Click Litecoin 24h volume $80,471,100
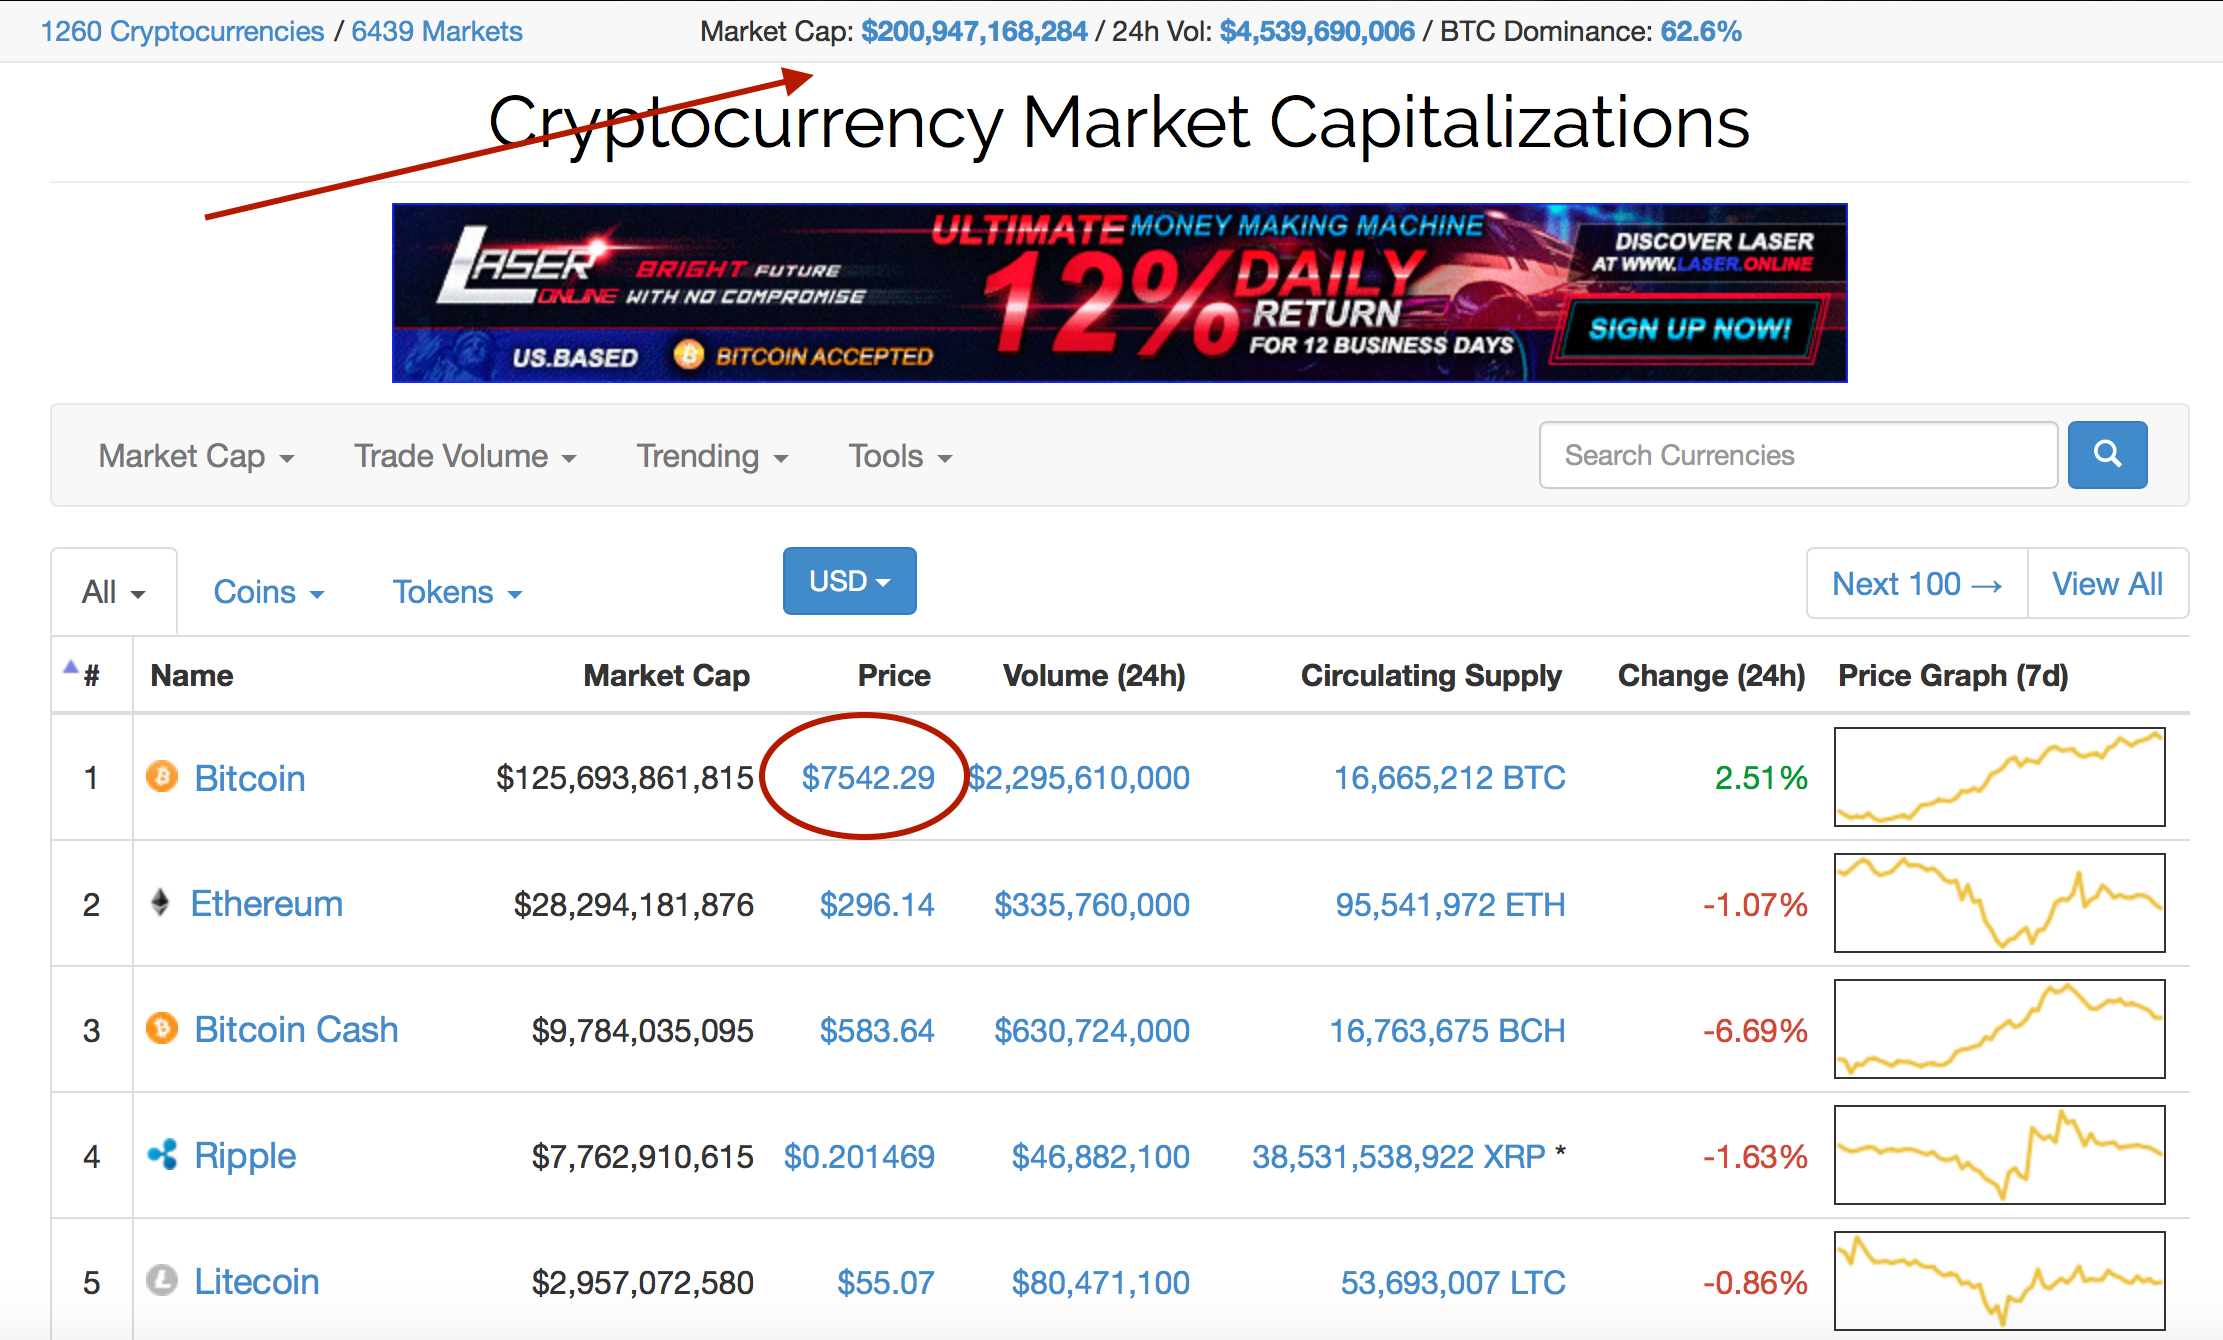The width and height of the screenshot is (2223, 1340). (x=1101, y=1283)
